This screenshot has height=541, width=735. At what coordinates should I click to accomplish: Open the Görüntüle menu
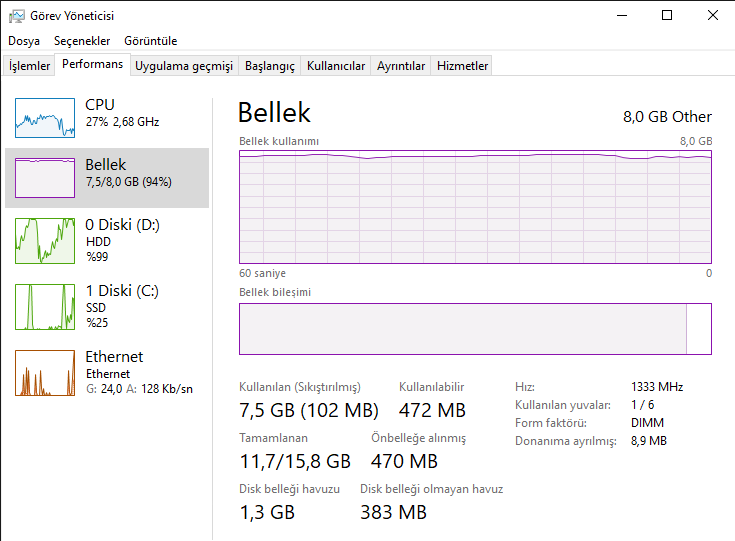pos(150,41)
